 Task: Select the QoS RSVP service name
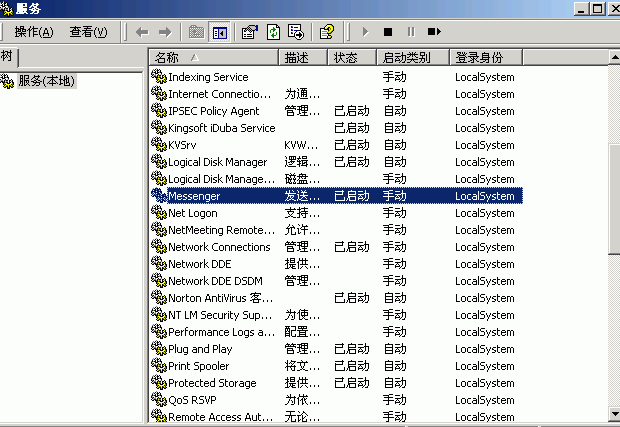coord(193,400)
